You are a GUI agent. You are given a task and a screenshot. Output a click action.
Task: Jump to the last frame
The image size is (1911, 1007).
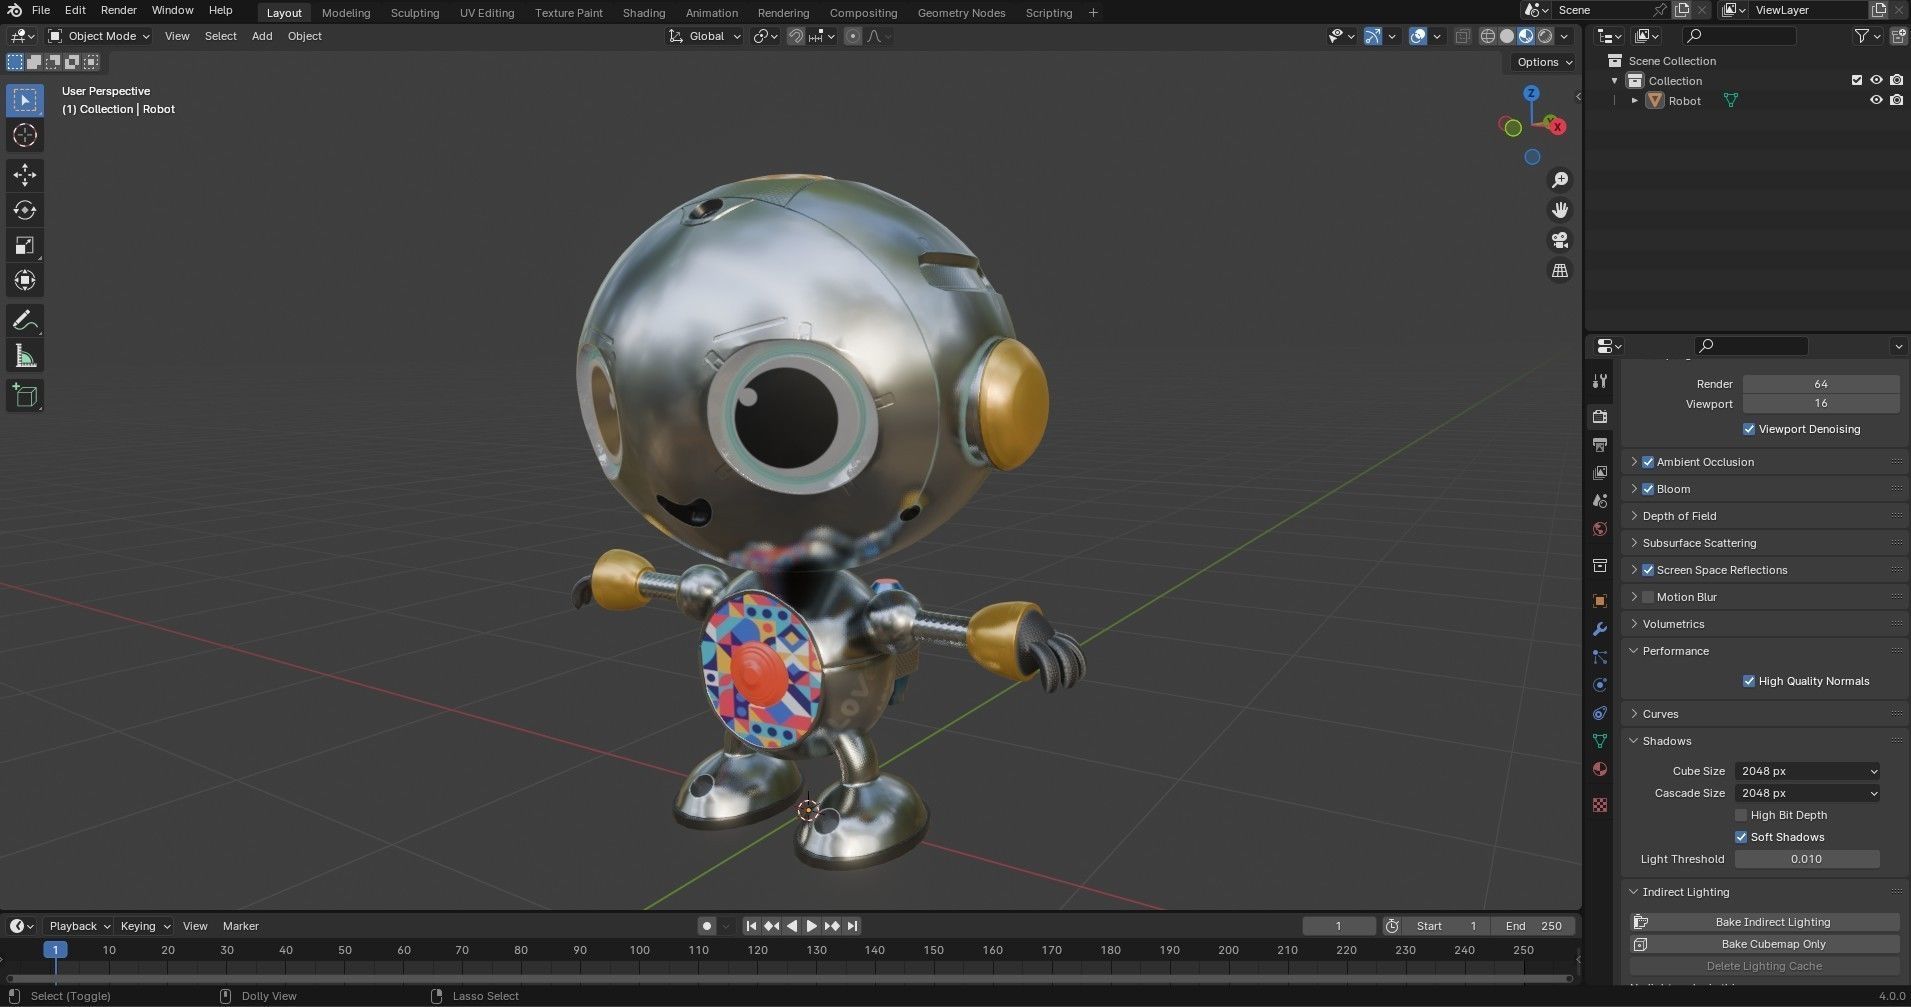click(852, 926)
